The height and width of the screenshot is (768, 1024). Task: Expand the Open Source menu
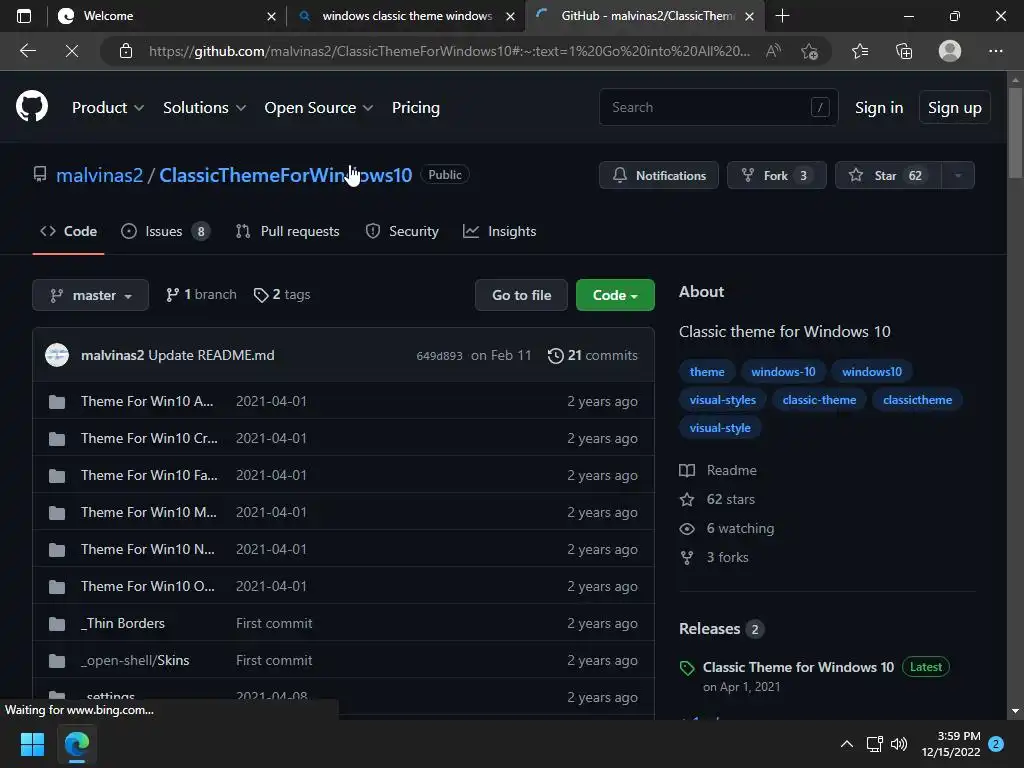[x=319, y=107]
